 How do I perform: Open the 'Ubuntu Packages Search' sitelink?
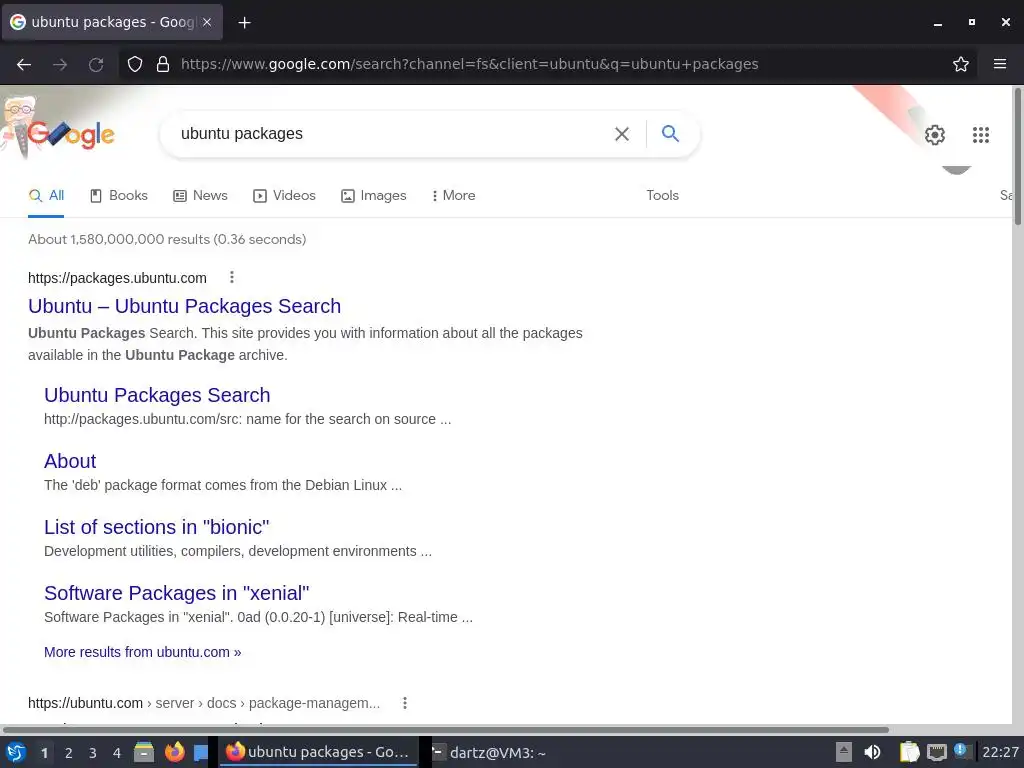click(x=157, y=395)
